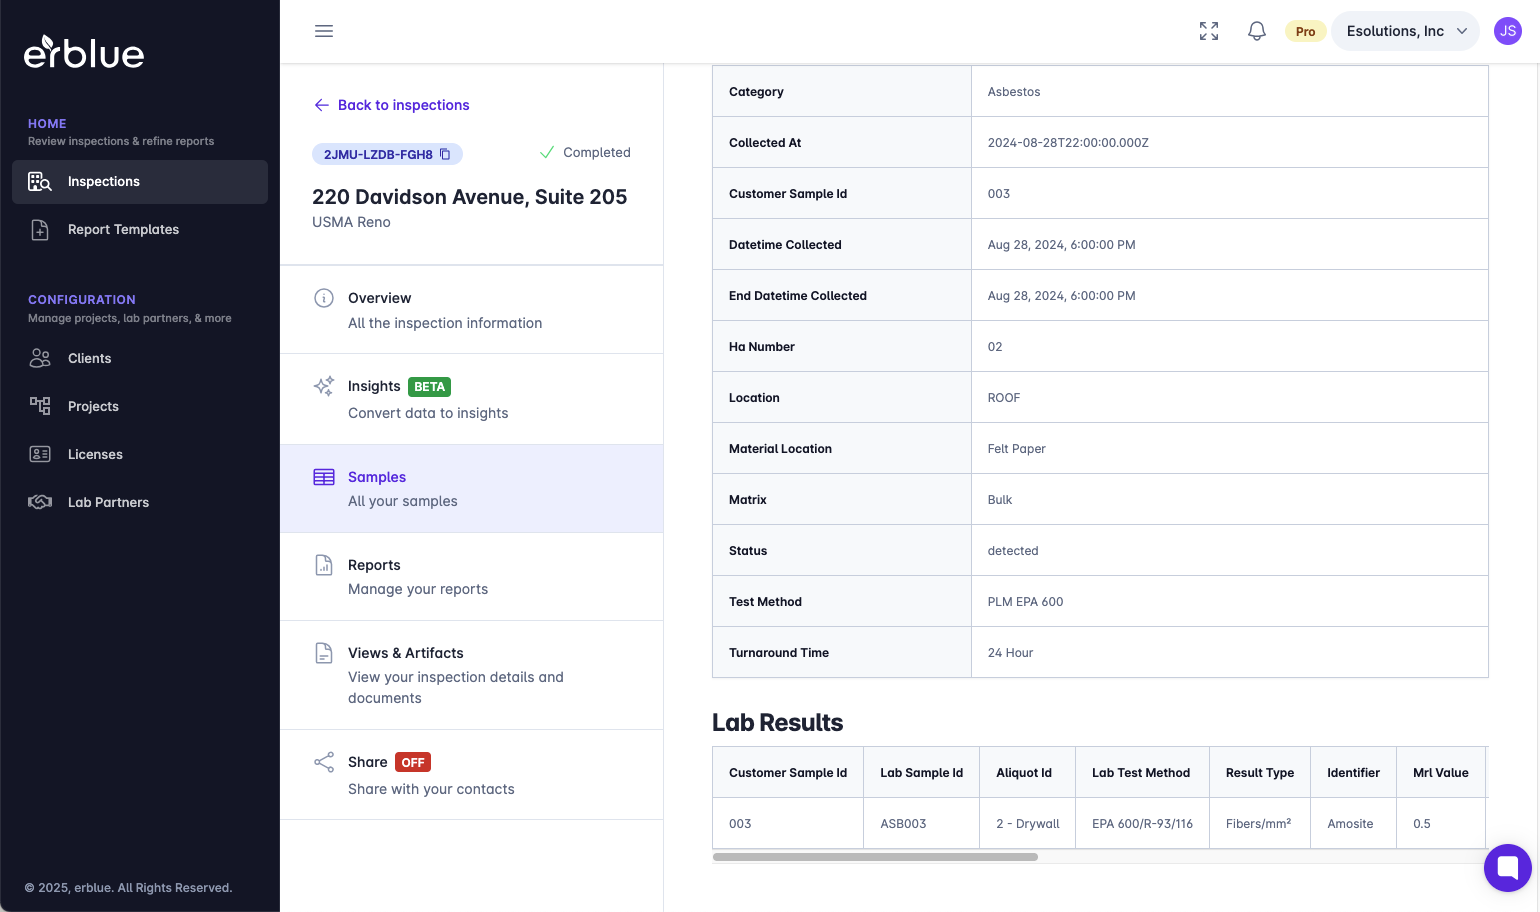The image size is (1540, 912).
Task: Click the ROOF location value
Action: tap(1004, 398)
